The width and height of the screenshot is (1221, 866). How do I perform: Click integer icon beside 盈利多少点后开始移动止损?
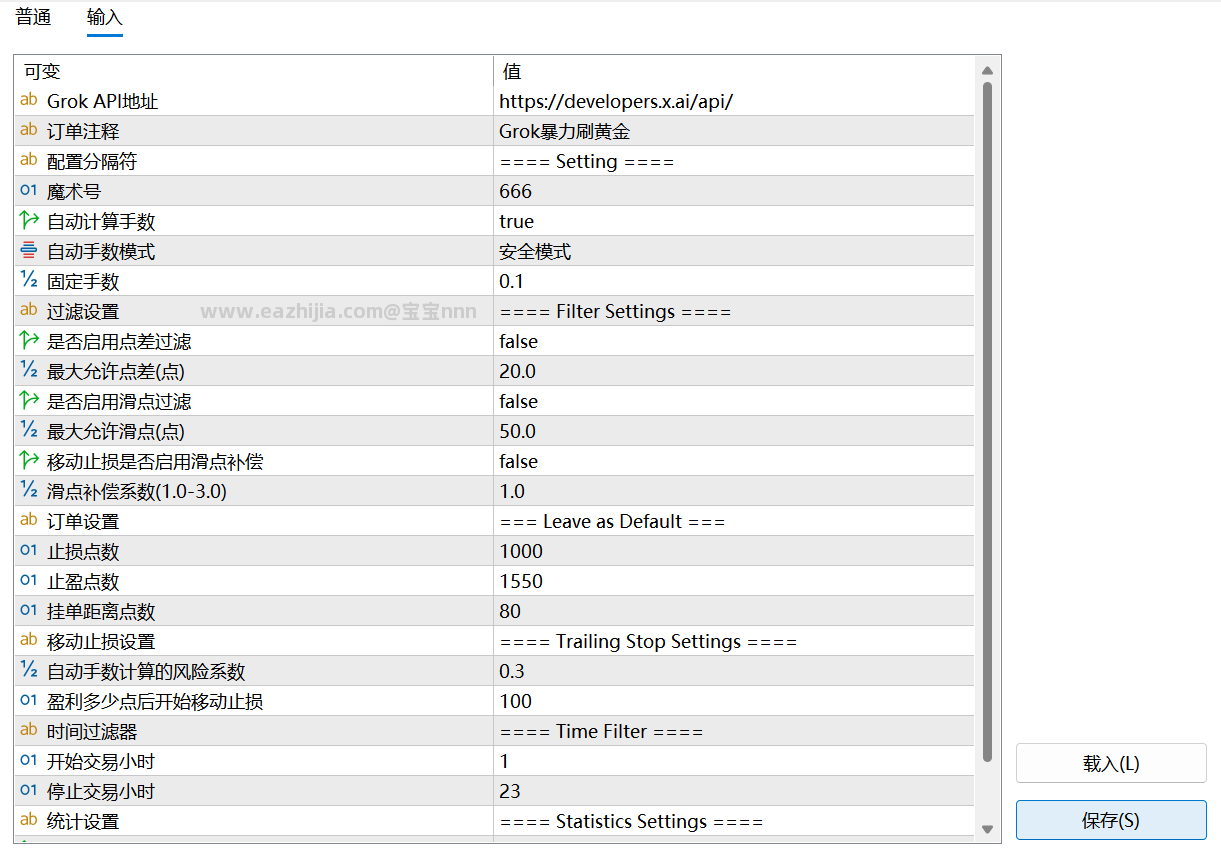coord(28,701)
